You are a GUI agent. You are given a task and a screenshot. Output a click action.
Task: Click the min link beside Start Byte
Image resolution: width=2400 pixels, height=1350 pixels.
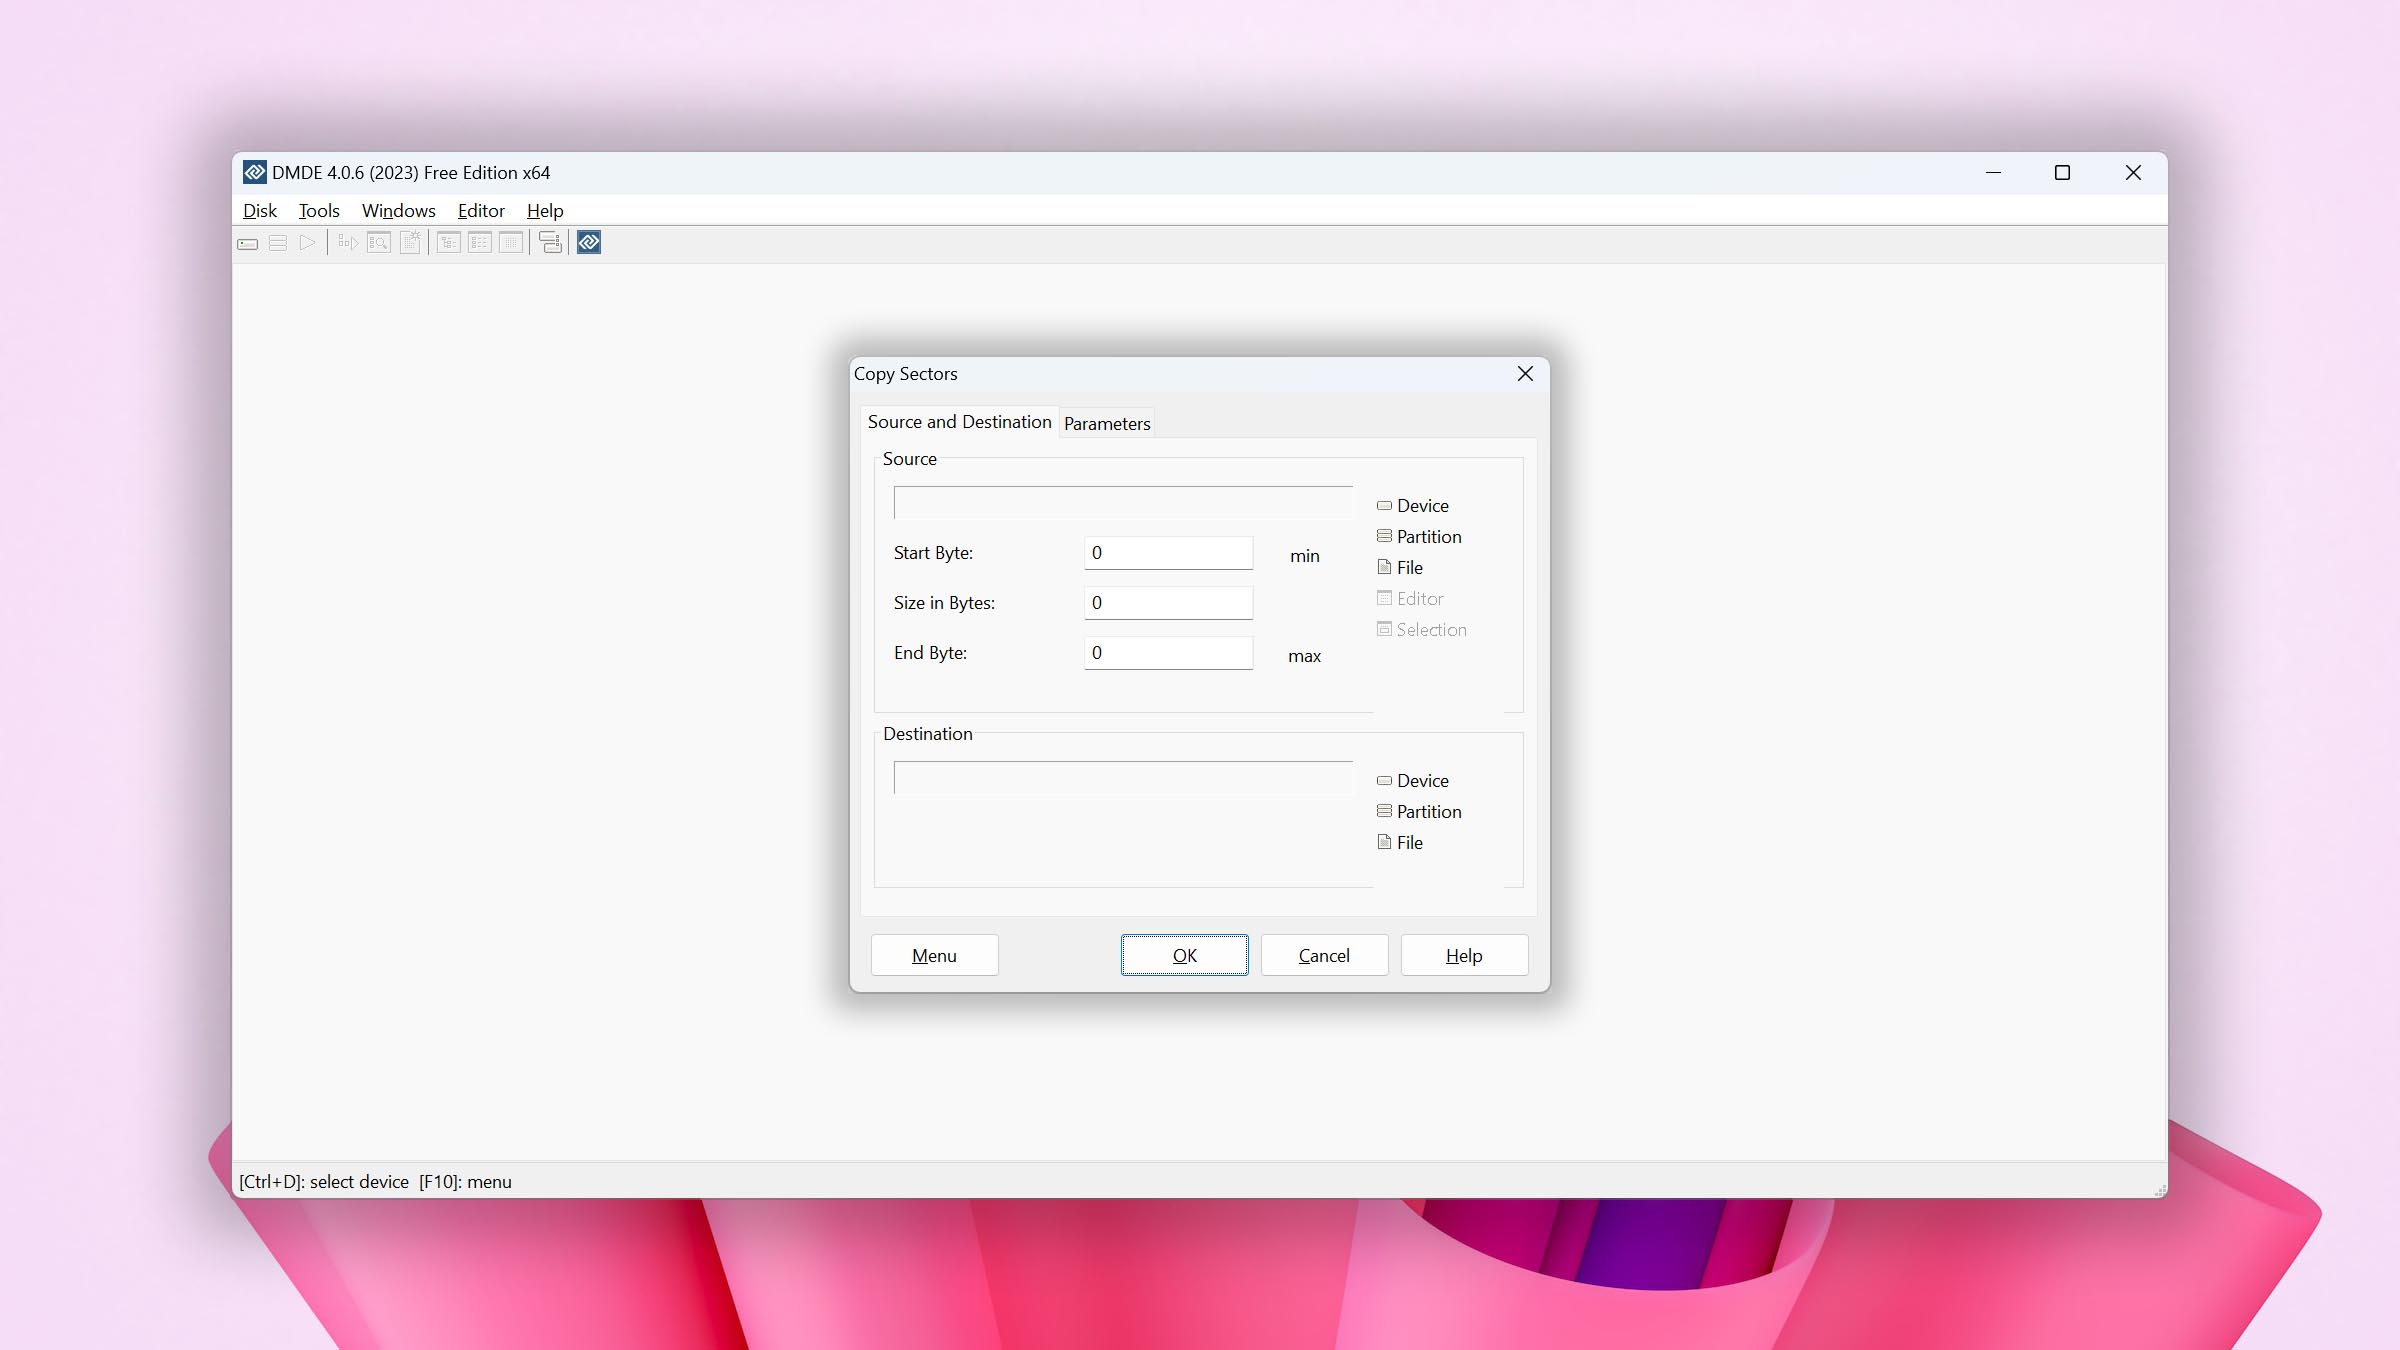[1304, 556]
